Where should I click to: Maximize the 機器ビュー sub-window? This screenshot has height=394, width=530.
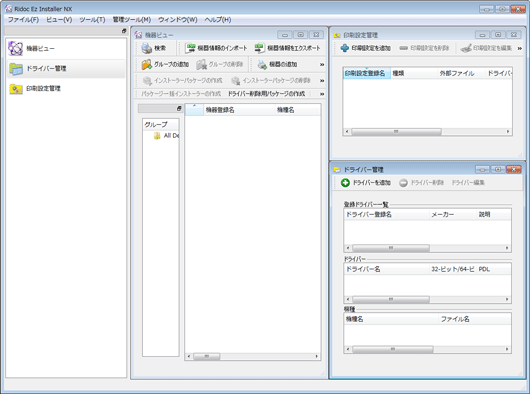(x=300, y=34)
